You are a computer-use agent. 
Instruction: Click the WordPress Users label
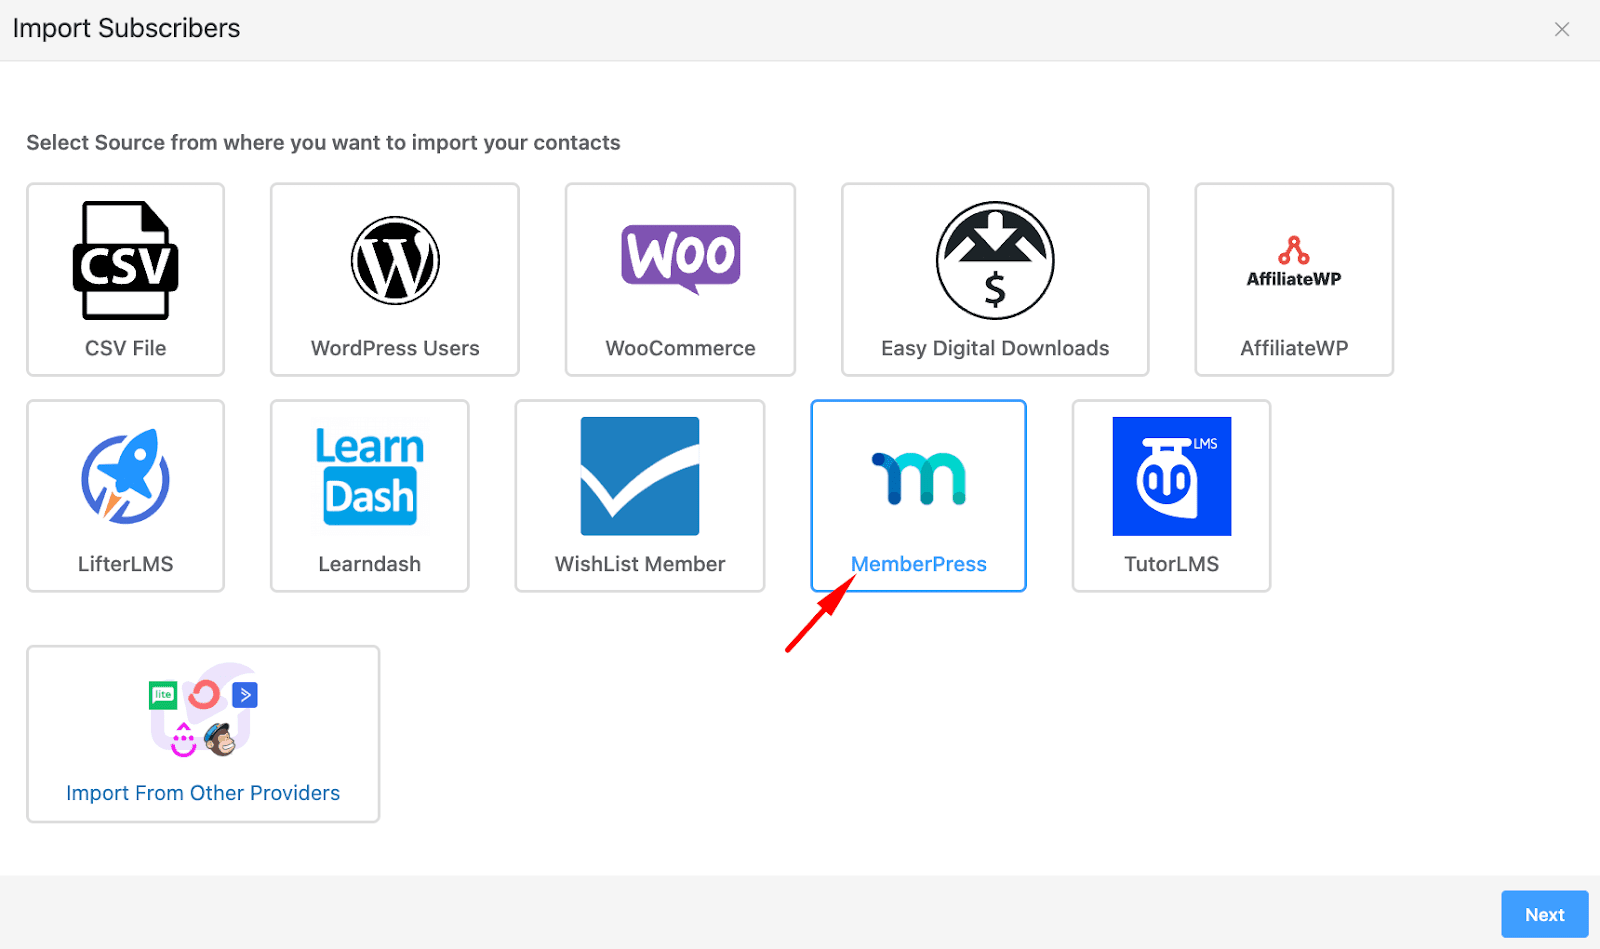click(395, 348)
